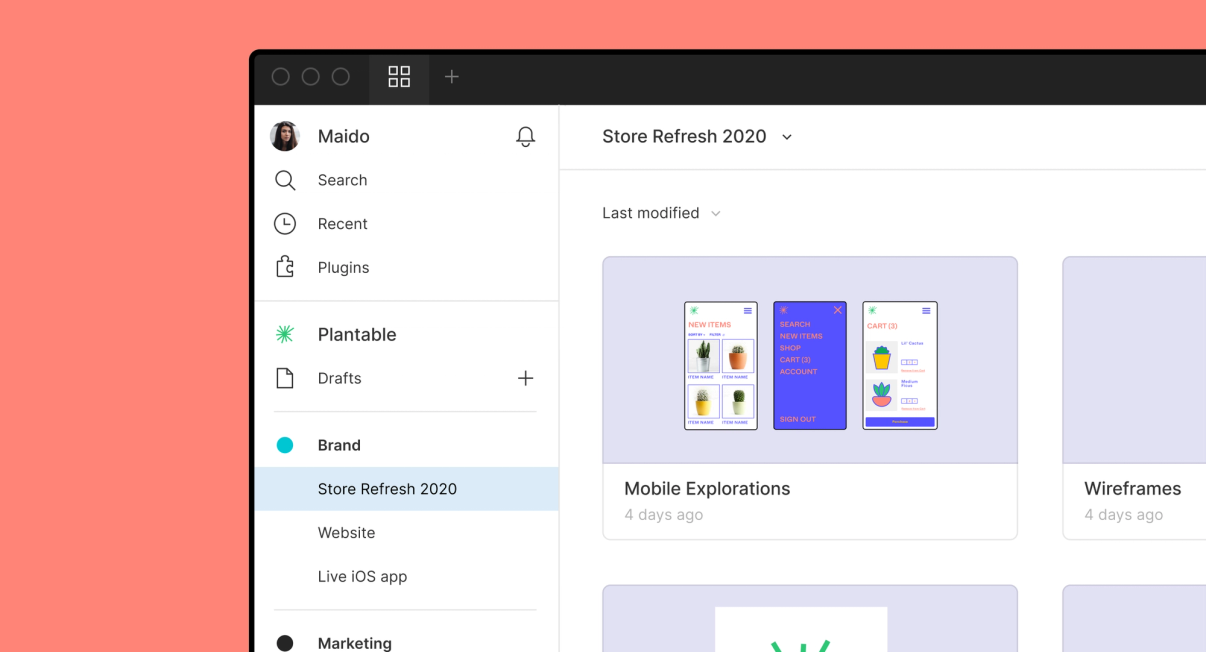Viewport: 1206px width, 652px height.
Task: Open notifications bell
Action: click(x=525, y=137)
